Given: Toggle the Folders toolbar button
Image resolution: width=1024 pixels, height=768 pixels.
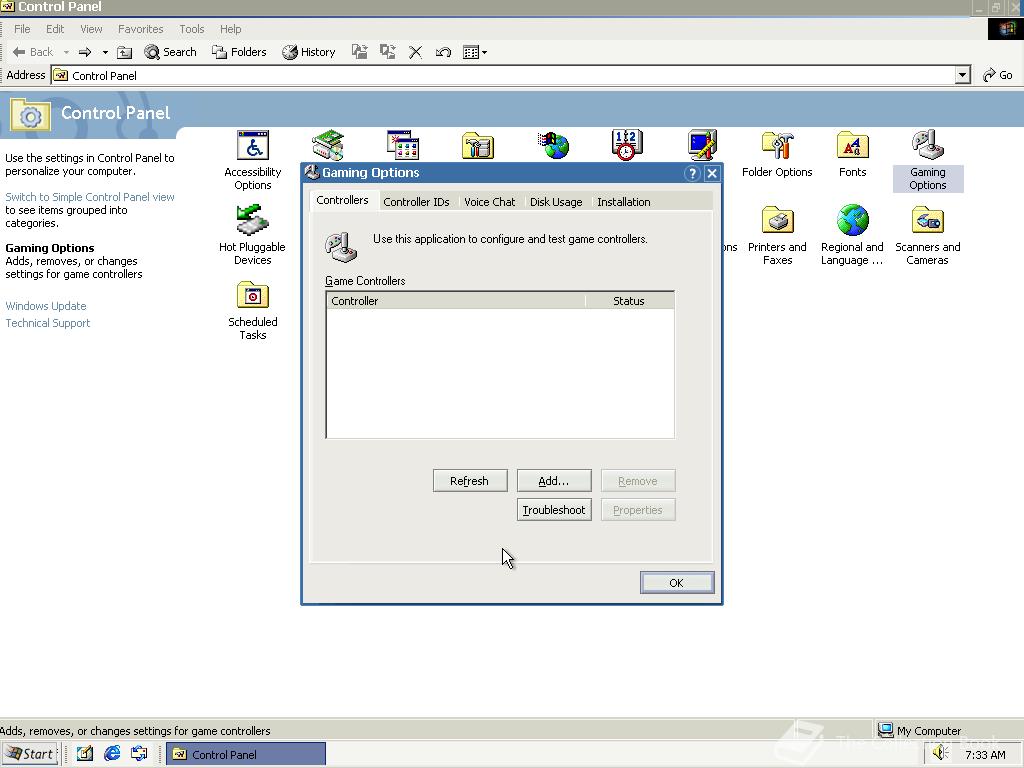Looking at the screenshot, I should click(x=239, y=52).
